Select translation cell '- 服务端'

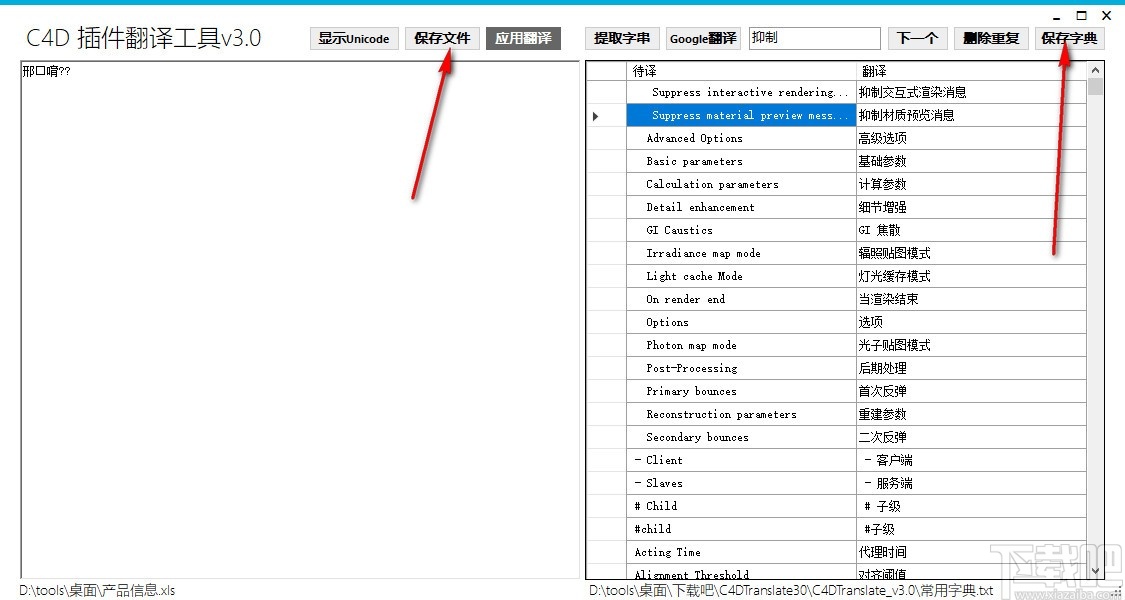pos(971,483)
